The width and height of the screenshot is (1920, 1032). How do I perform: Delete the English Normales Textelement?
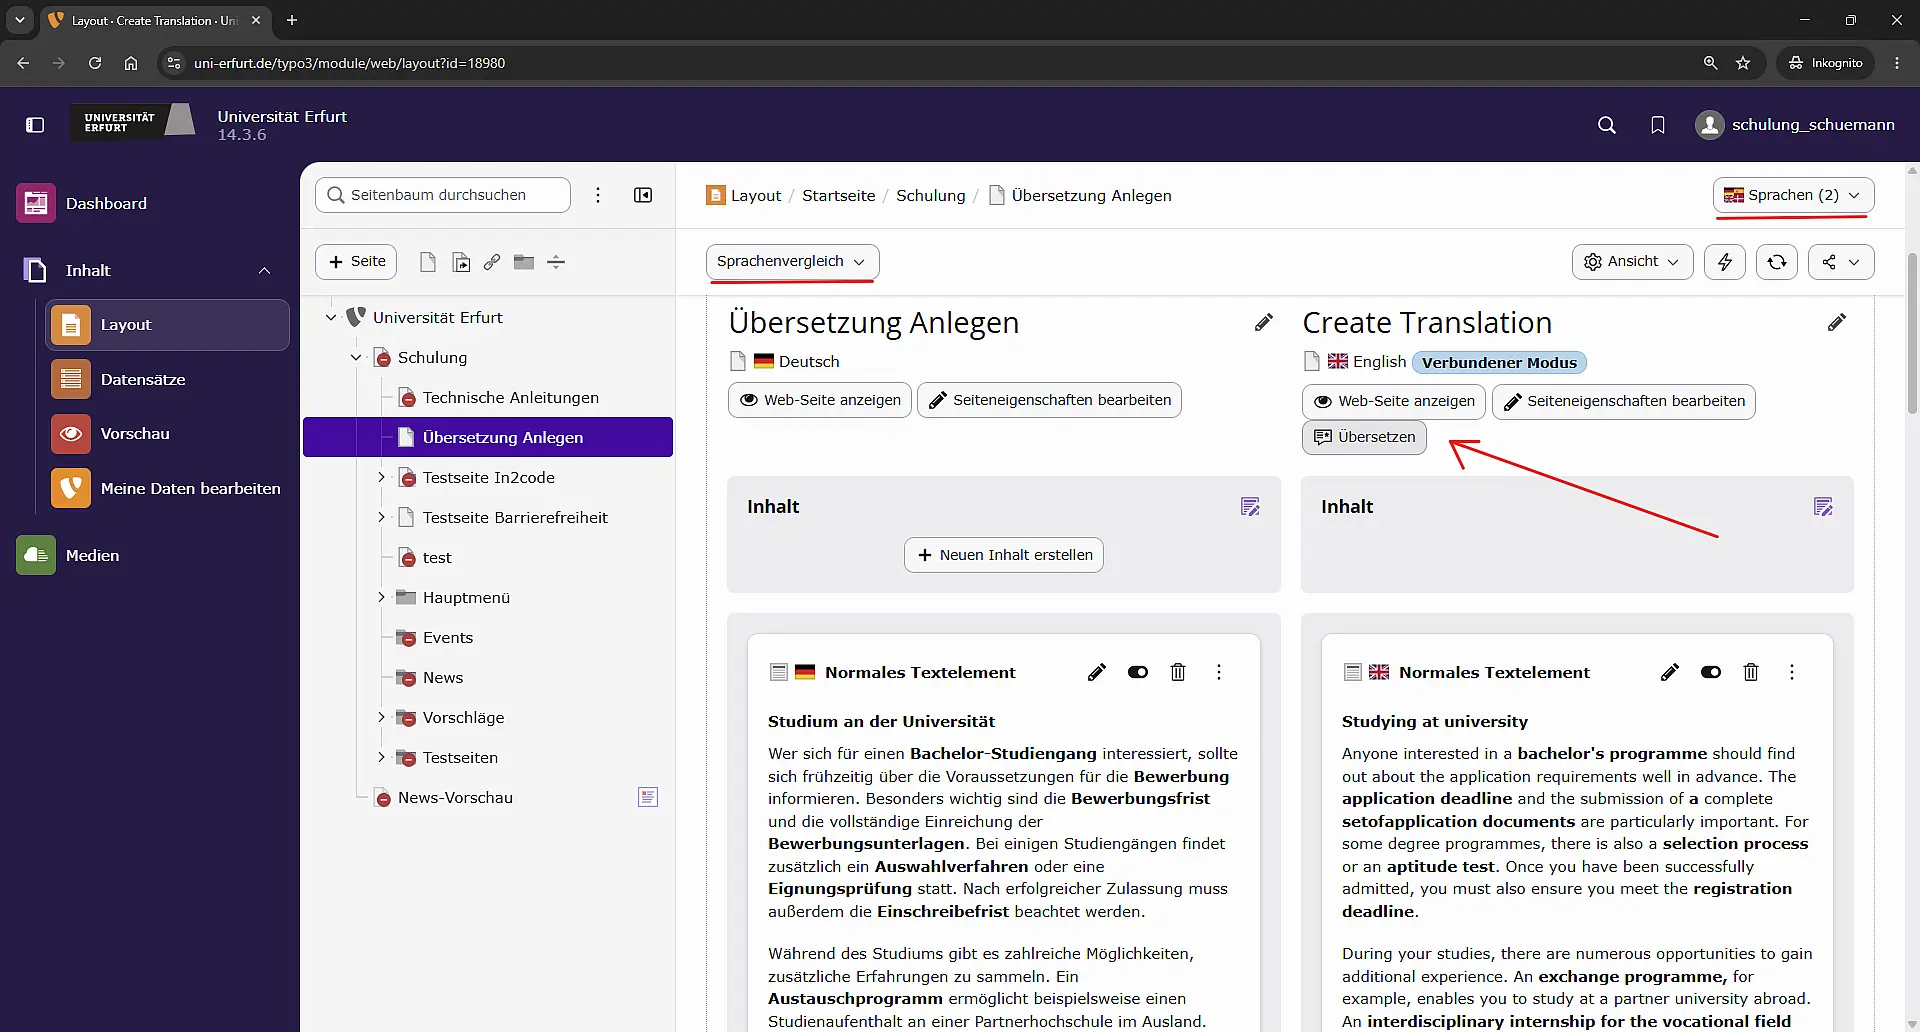(1751, 672)
